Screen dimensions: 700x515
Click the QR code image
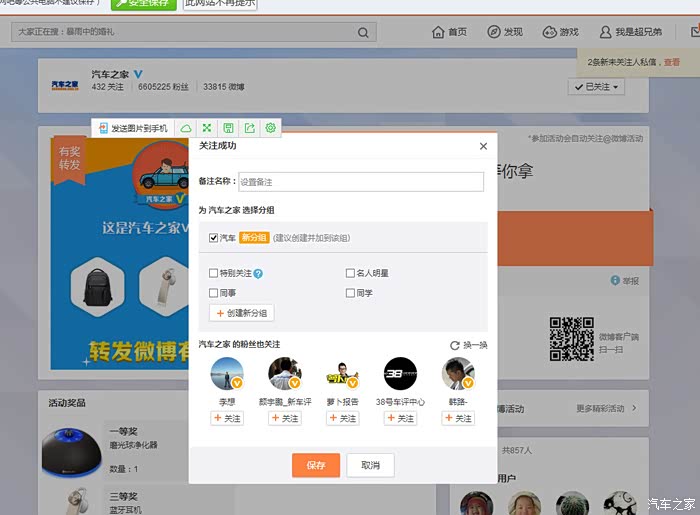570,338
